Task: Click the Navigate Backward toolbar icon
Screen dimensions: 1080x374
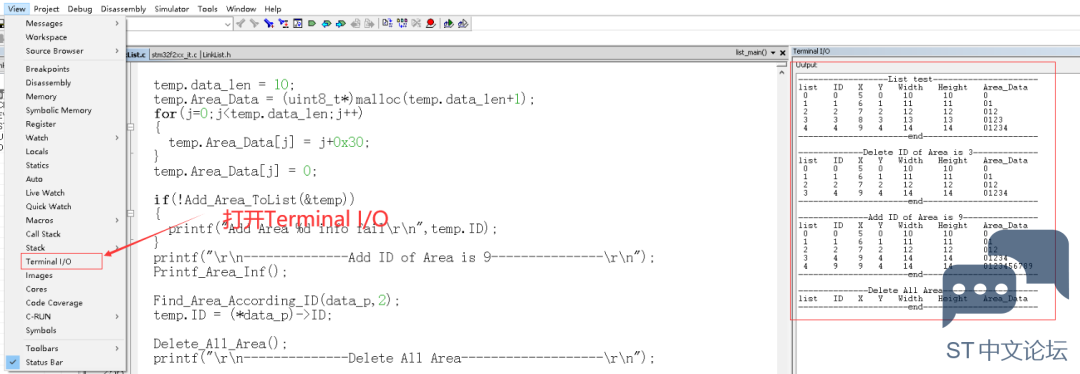Action: click(x=355, y=23)
